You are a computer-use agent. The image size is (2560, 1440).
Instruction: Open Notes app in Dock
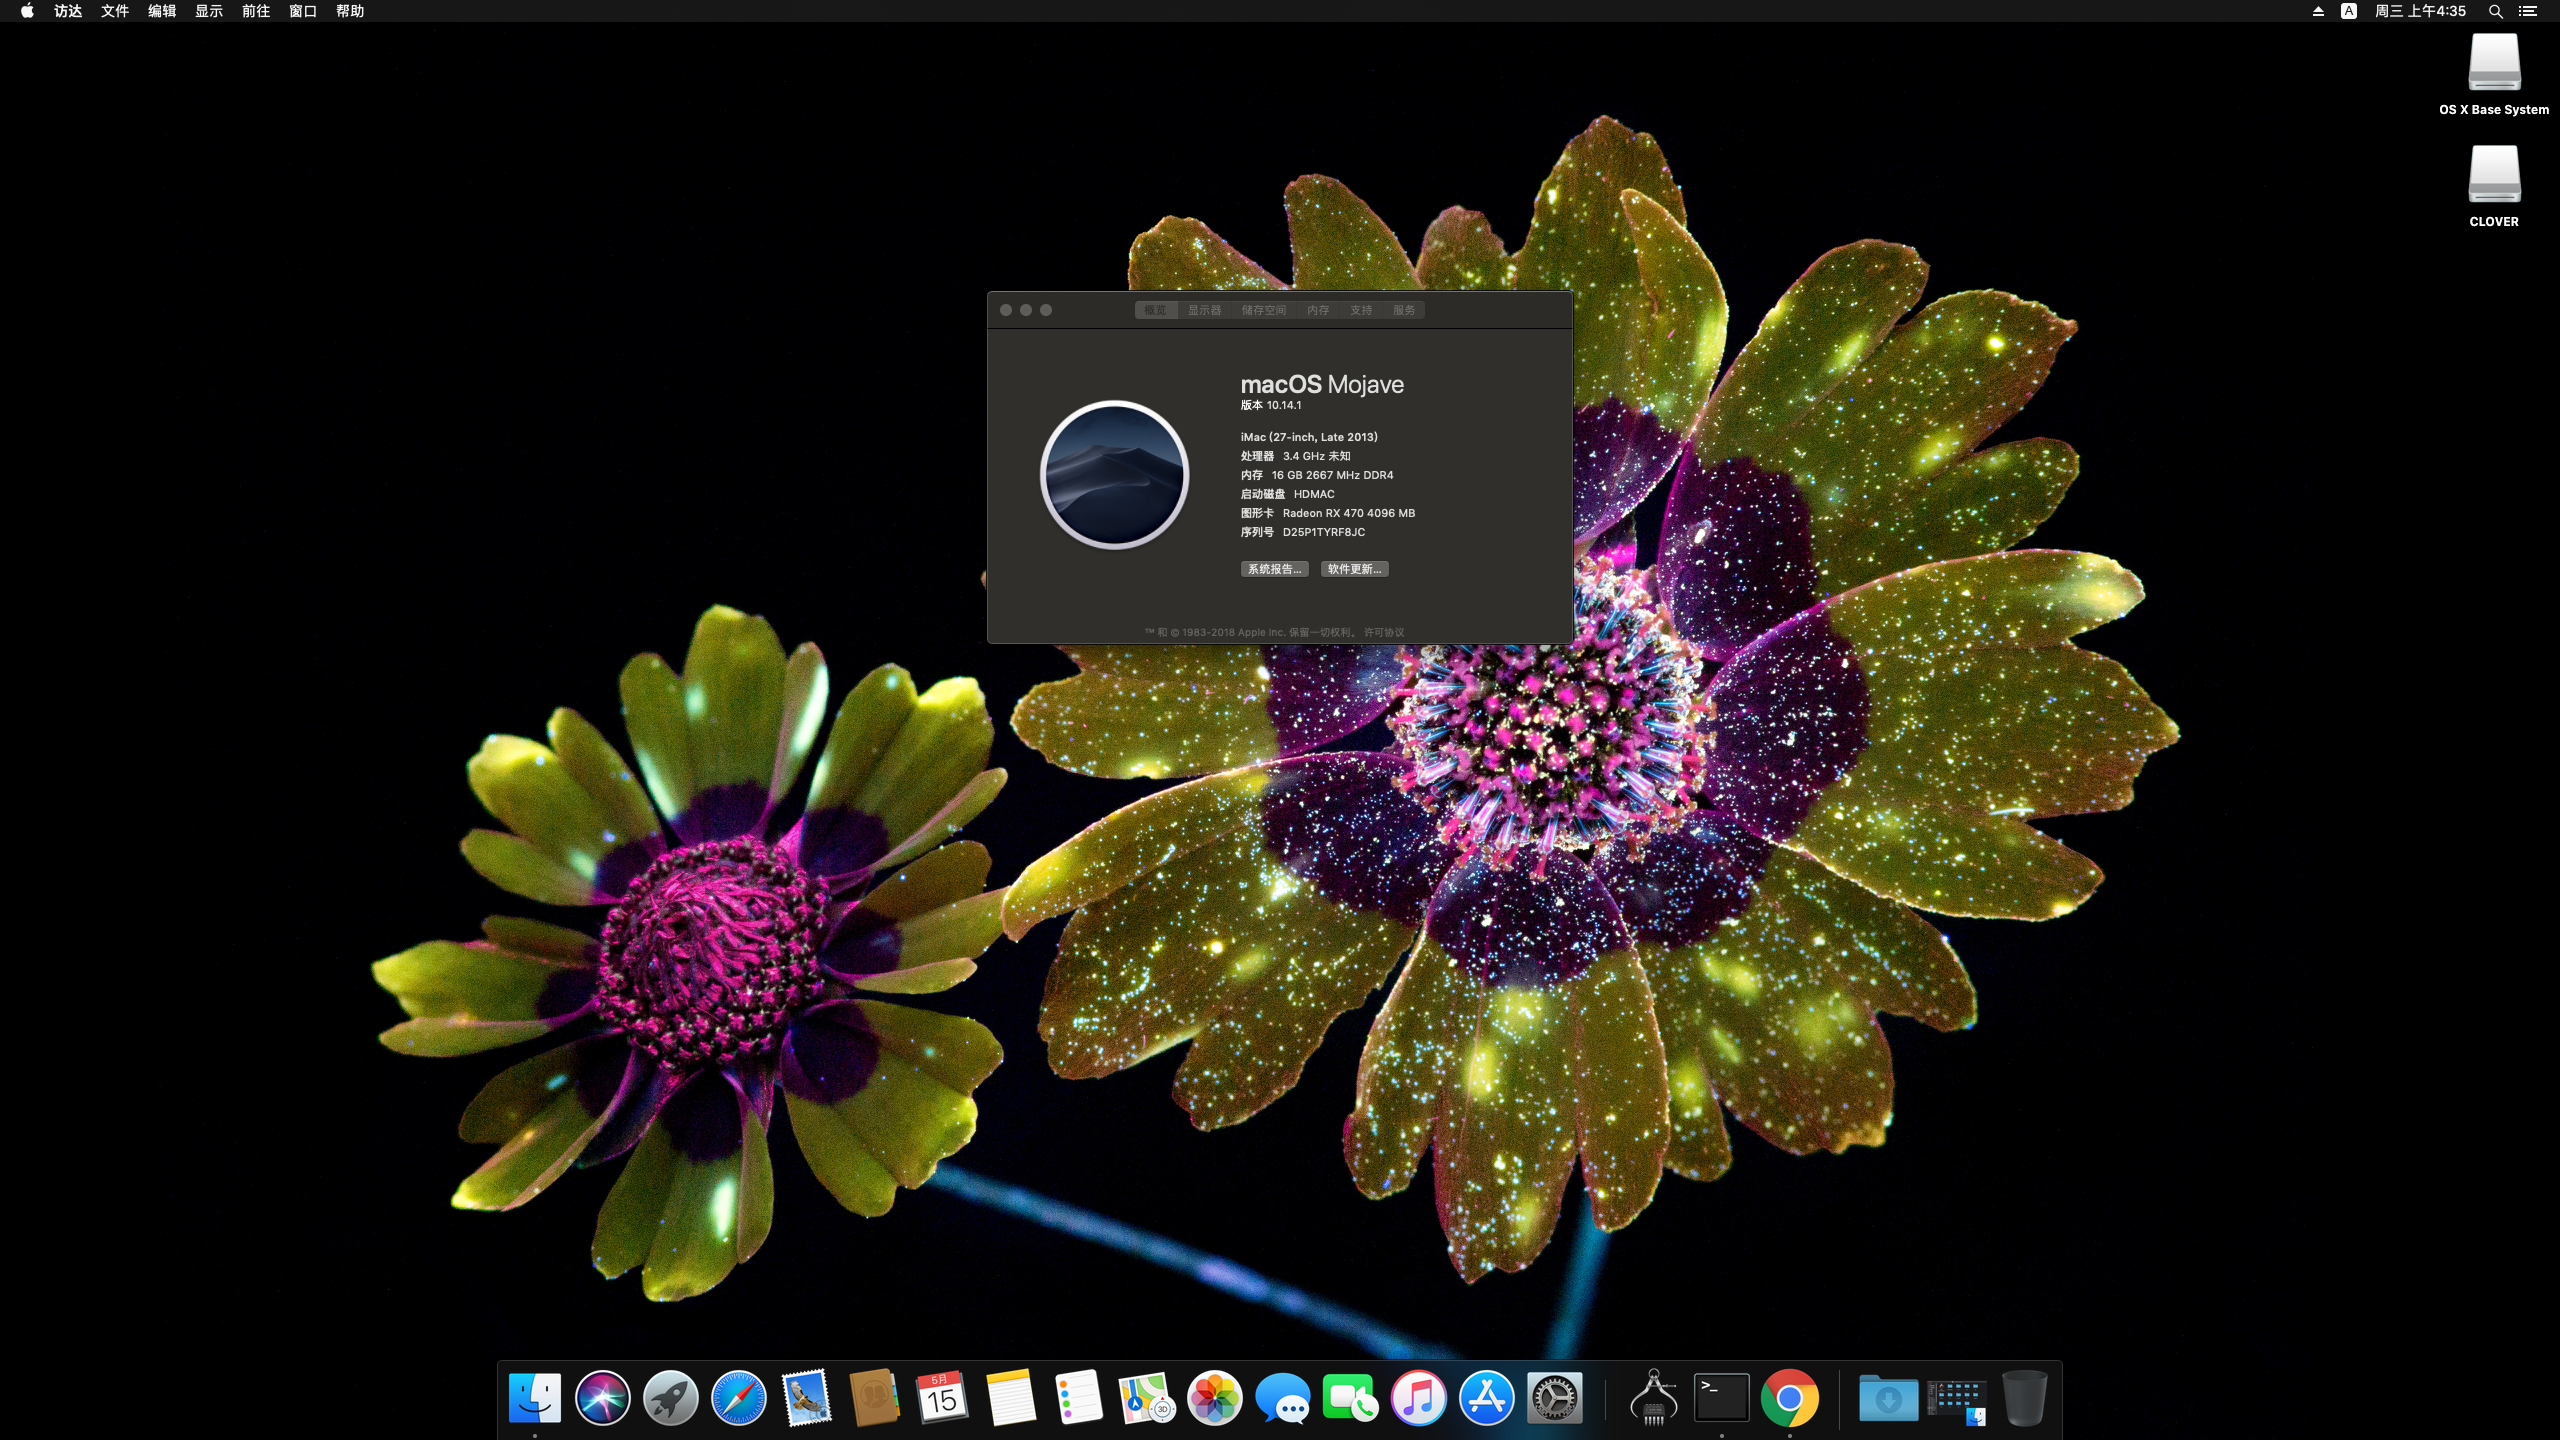[1010, 1397]
